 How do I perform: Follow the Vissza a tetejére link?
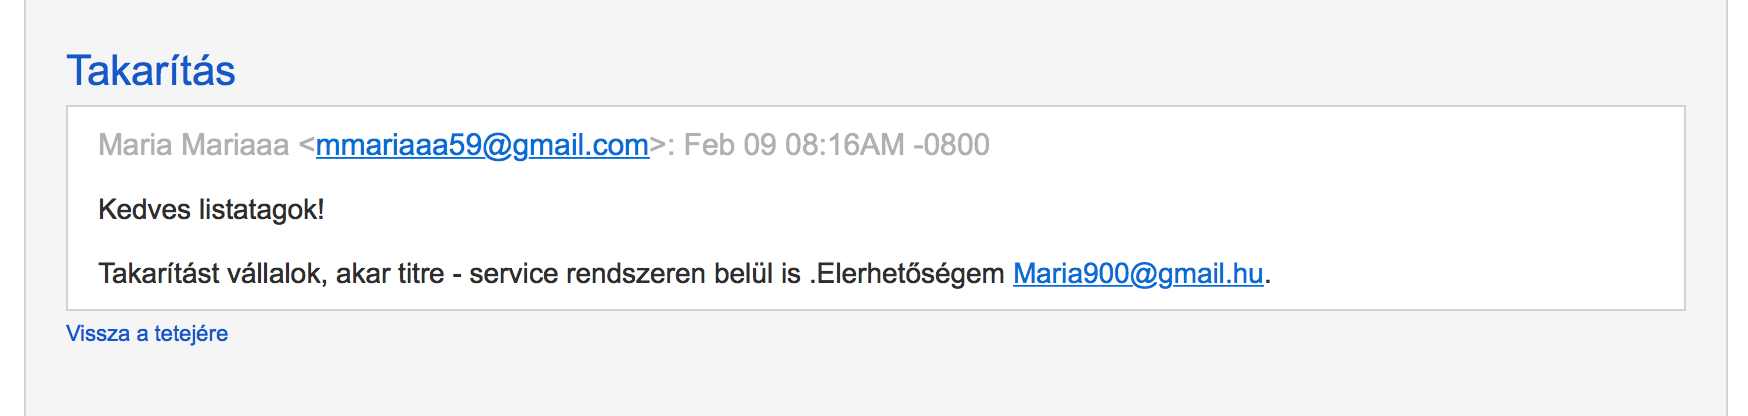click(147, 334)
